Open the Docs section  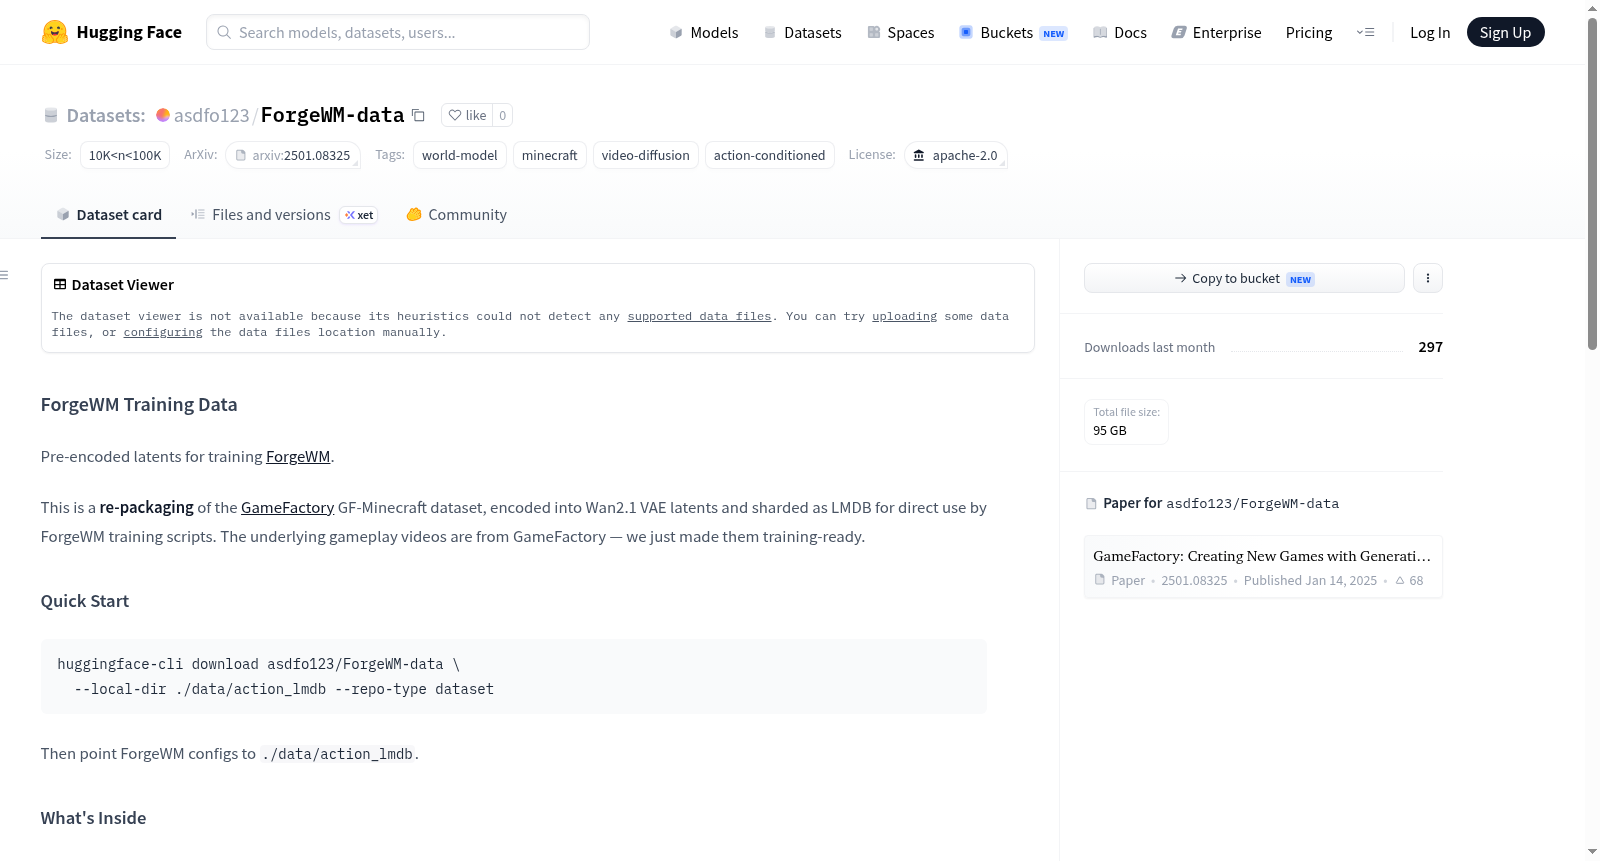click(1120, 33)
